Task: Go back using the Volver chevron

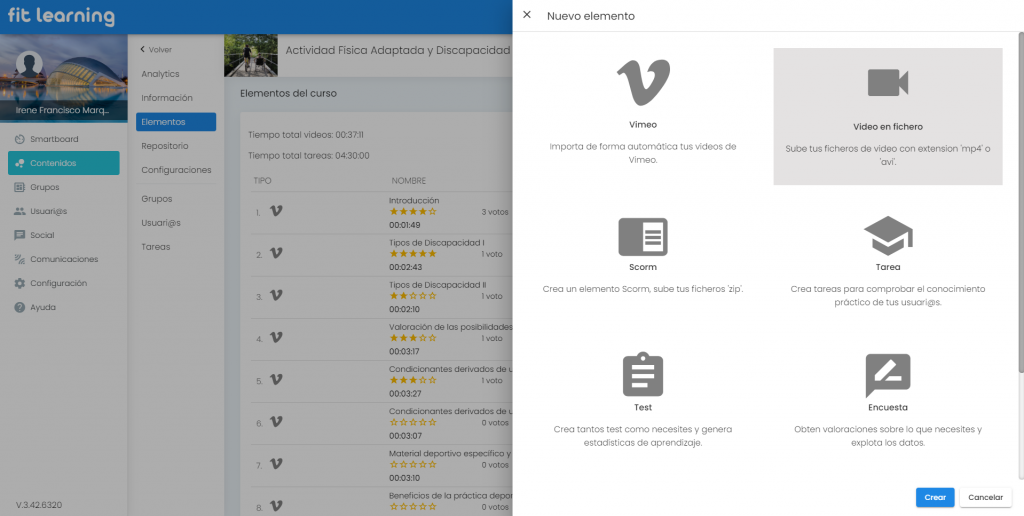Action: (x=143, y=49)
